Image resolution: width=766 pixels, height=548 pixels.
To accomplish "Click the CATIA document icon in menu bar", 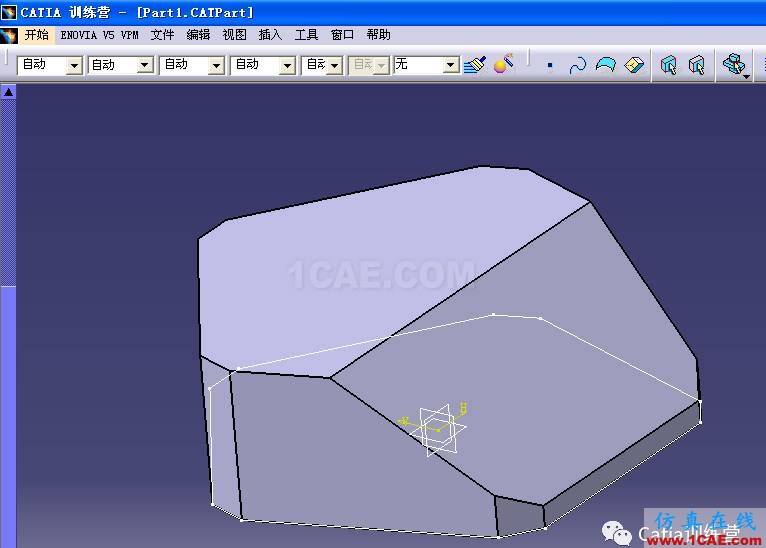I will point(9,35).
